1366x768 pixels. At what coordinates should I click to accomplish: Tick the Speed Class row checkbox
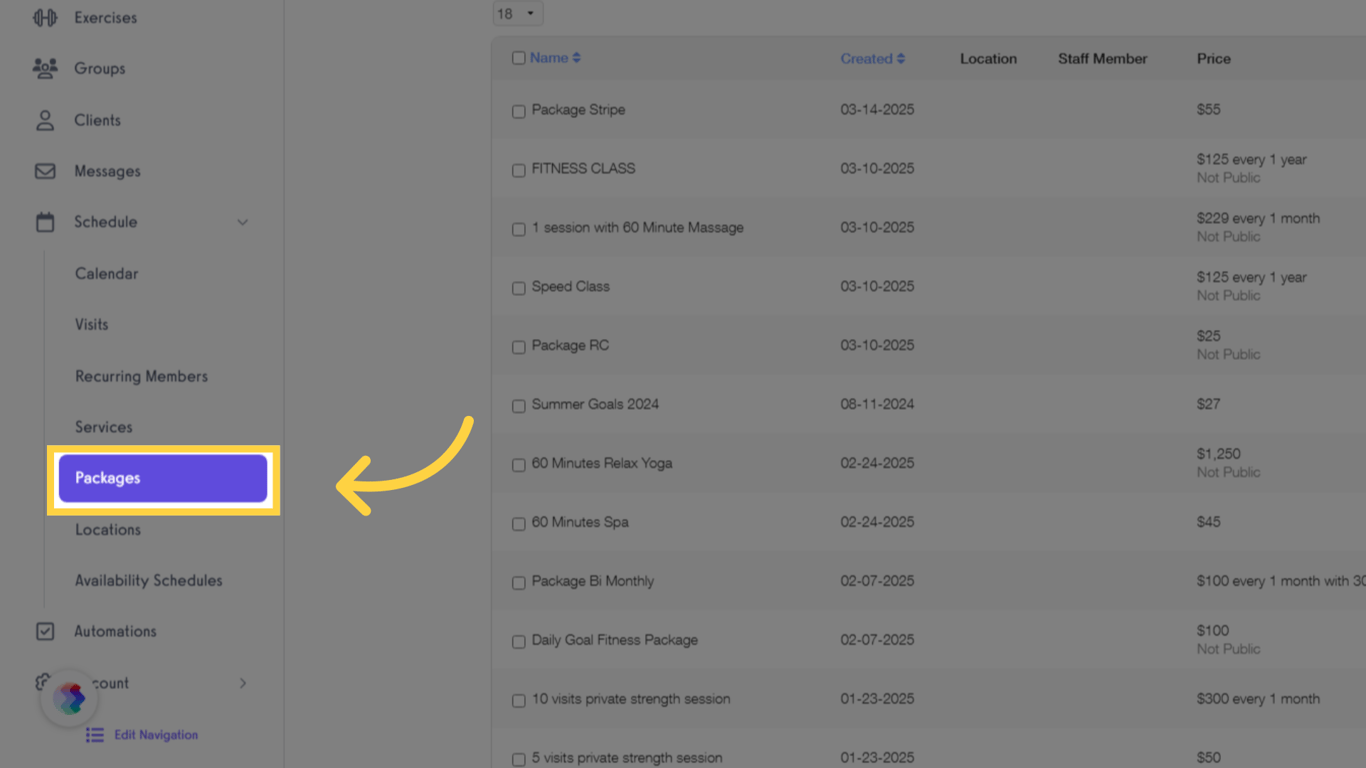coord(518,288)
